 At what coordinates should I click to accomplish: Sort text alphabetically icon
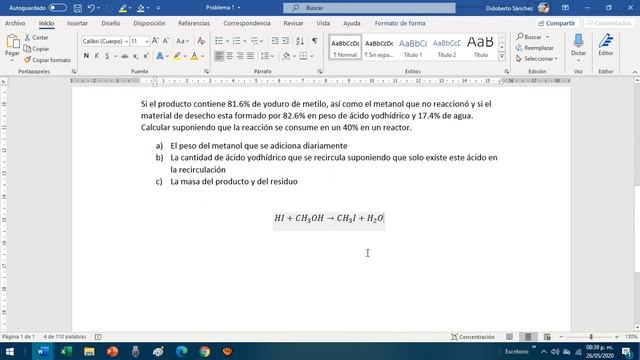pyautogui.click(x=300, y=41)
